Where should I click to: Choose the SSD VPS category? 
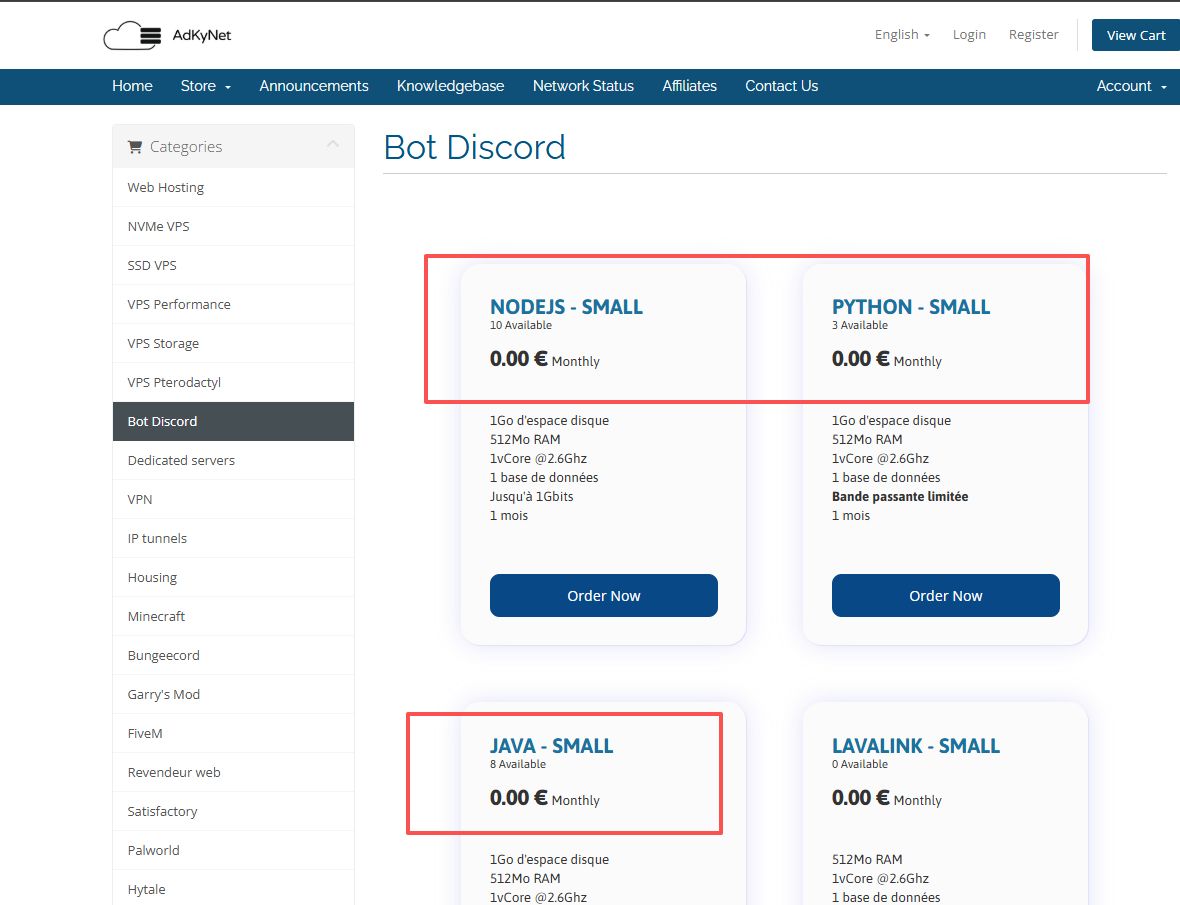pos(233,266)
